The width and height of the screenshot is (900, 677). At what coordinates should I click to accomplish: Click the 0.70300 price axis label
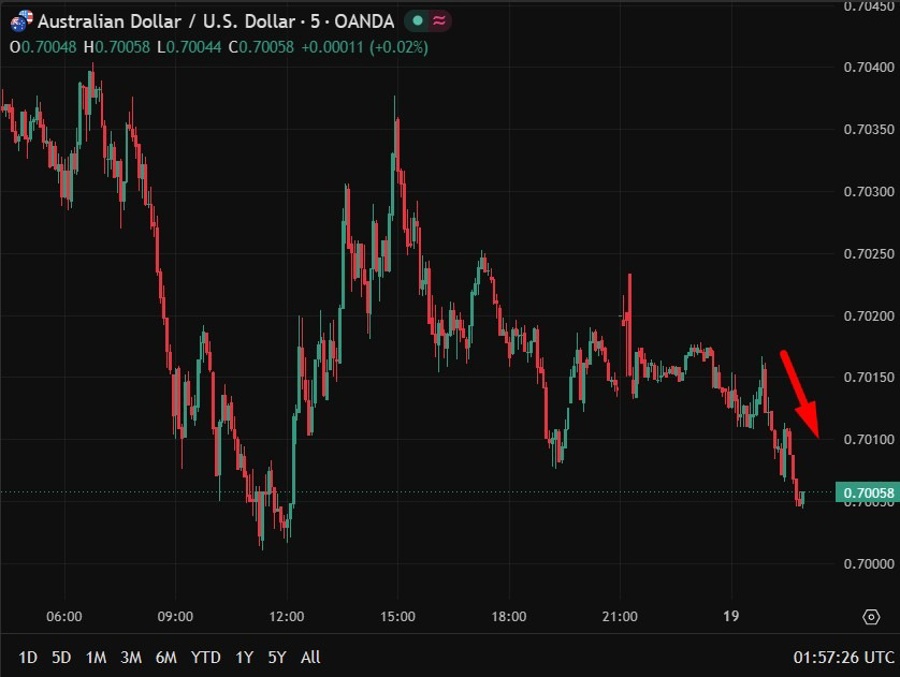coord(868,192)
